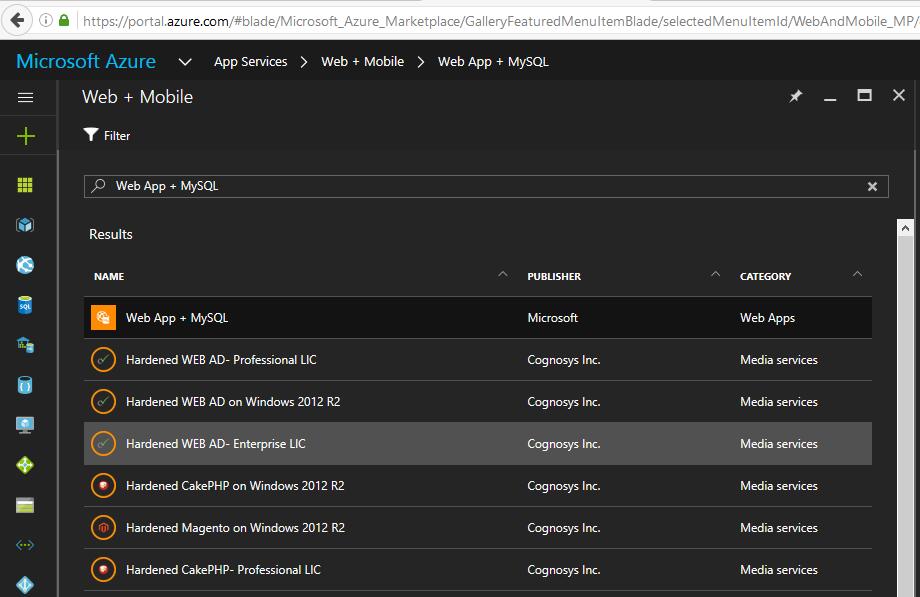Click the Microsoft publisher cell
This screenshot has width=920, height=597.
pyautogui.click(x=552, y=318)
